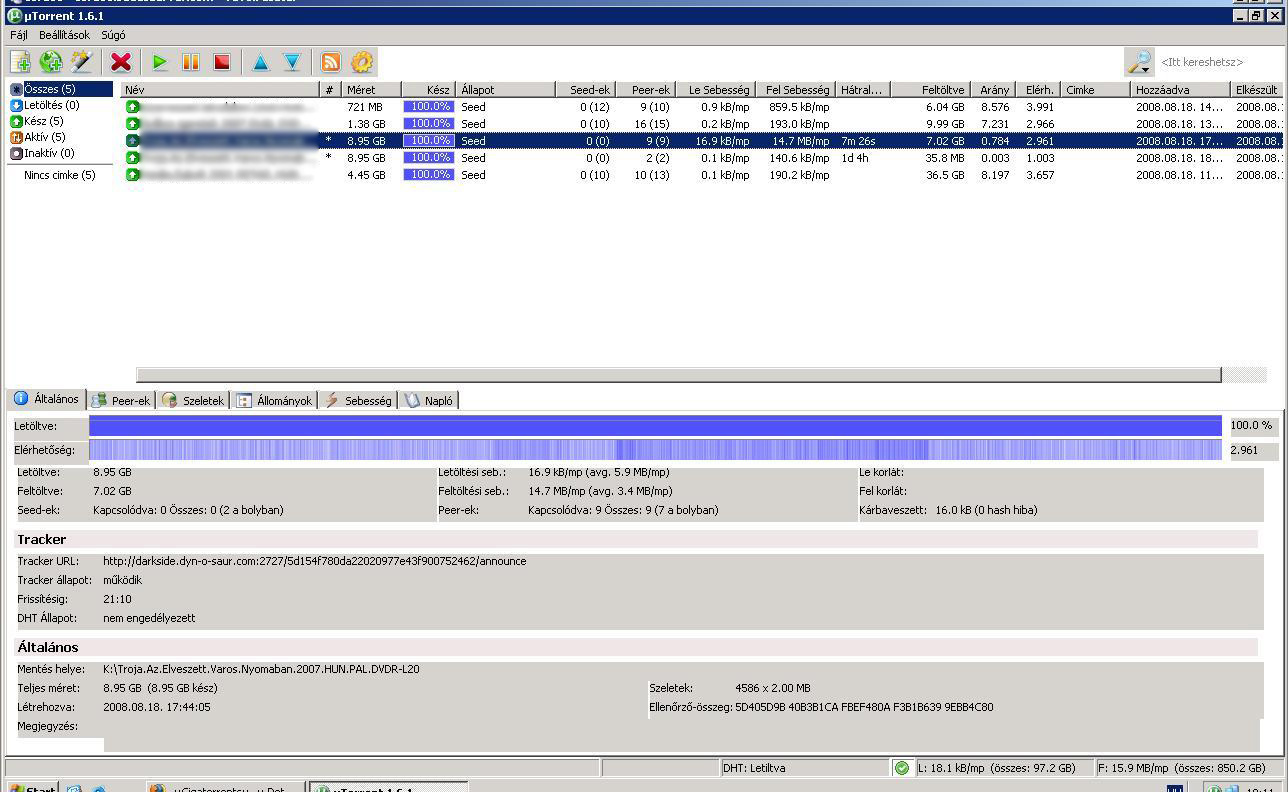Click the Add Torrent toolbar icon
The width and height of the screenshot is (1288, 792).
click(x=20, y=62)
